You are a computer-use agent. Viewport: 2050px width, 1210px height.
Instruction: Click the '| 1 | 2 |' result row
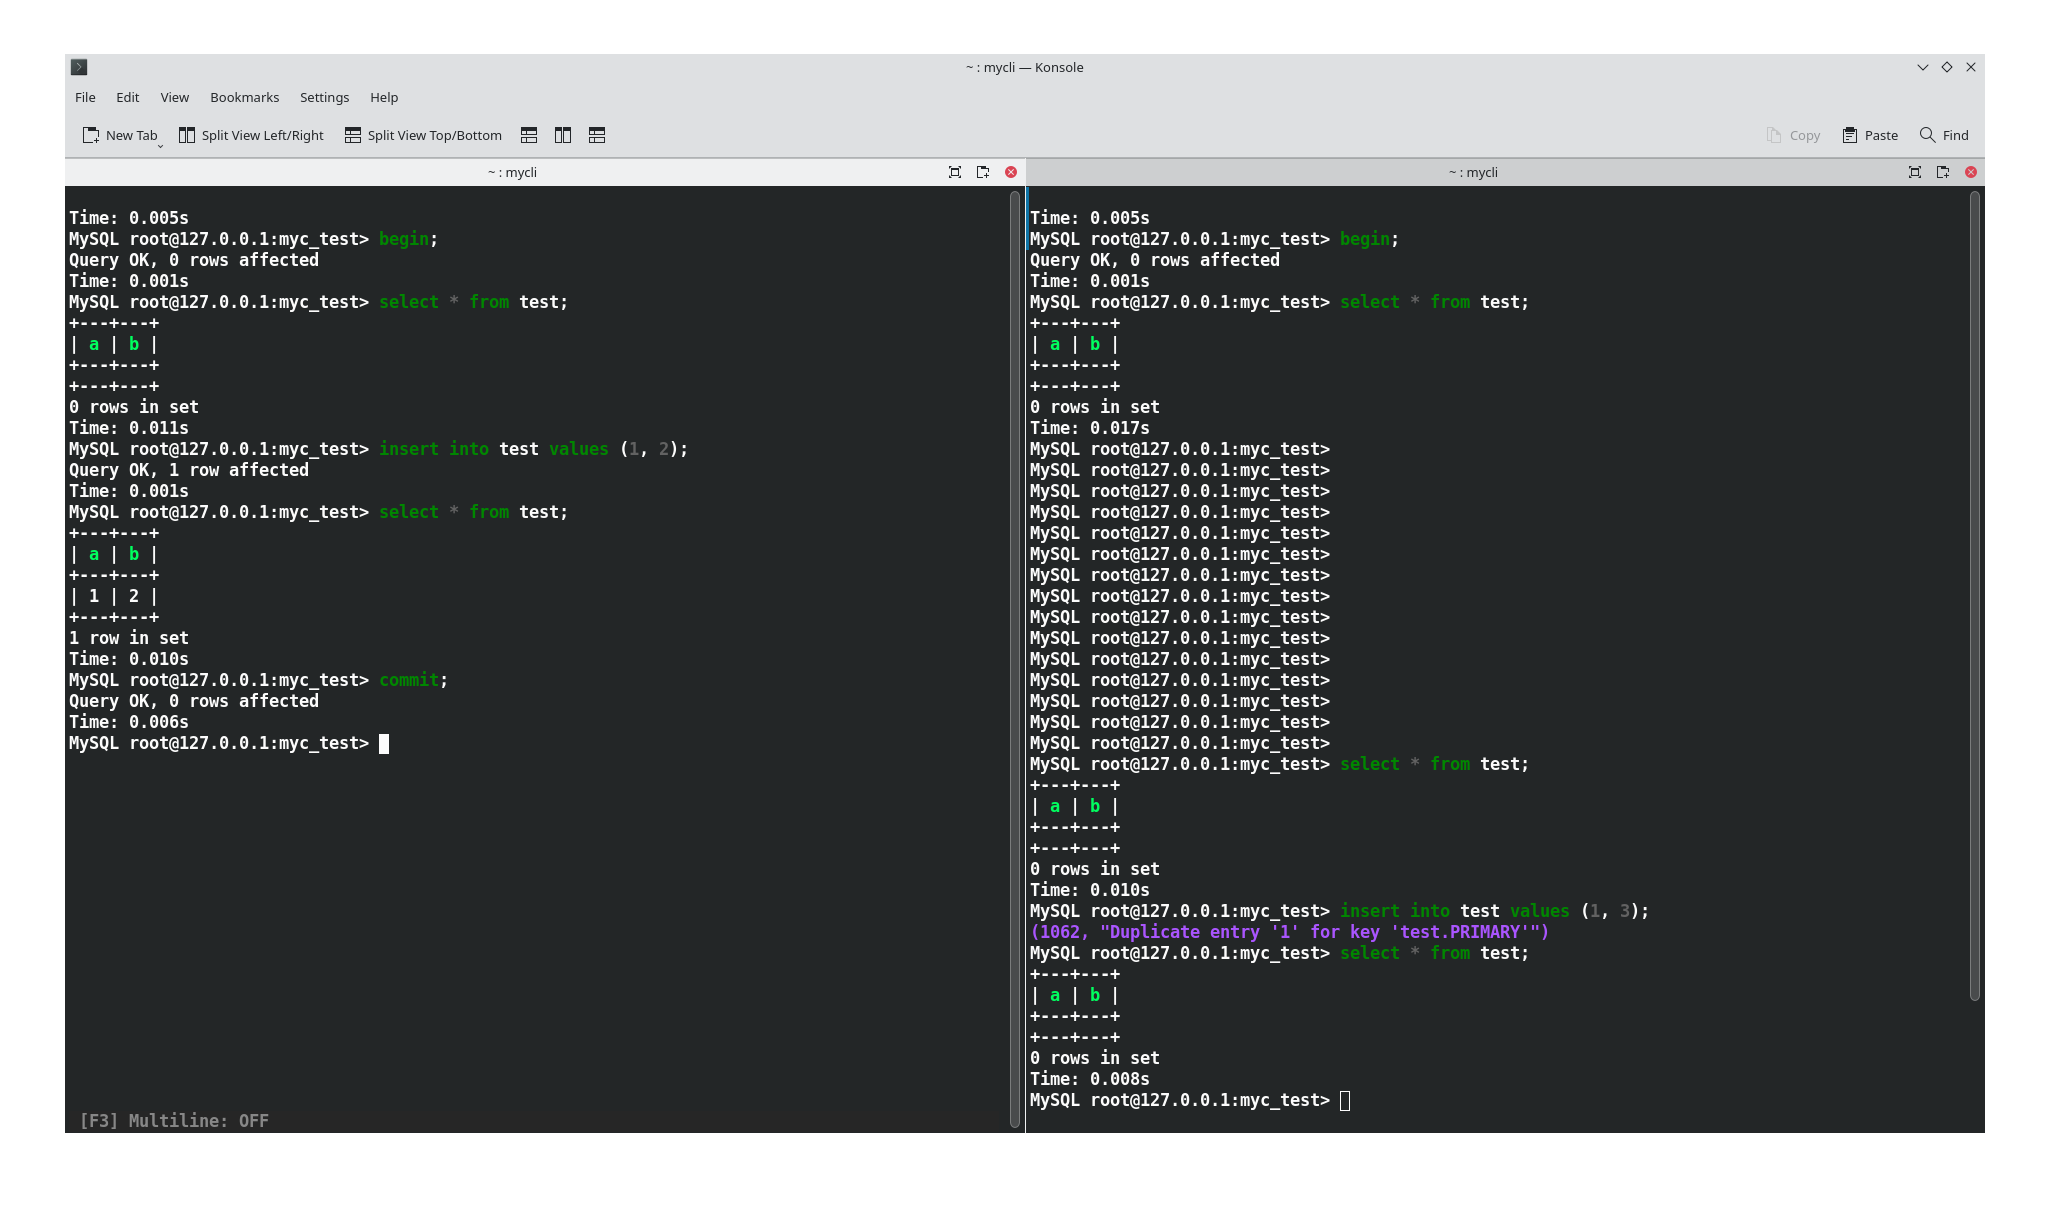[114, 596]
